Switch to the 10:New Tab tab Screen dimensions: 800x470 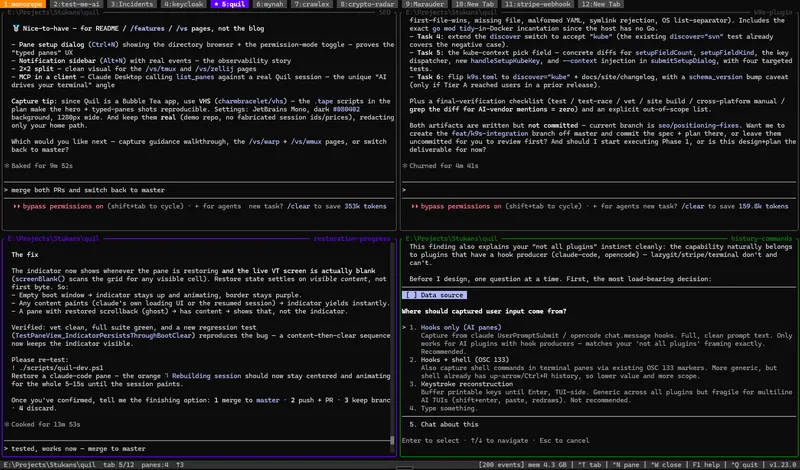(474, 4)
